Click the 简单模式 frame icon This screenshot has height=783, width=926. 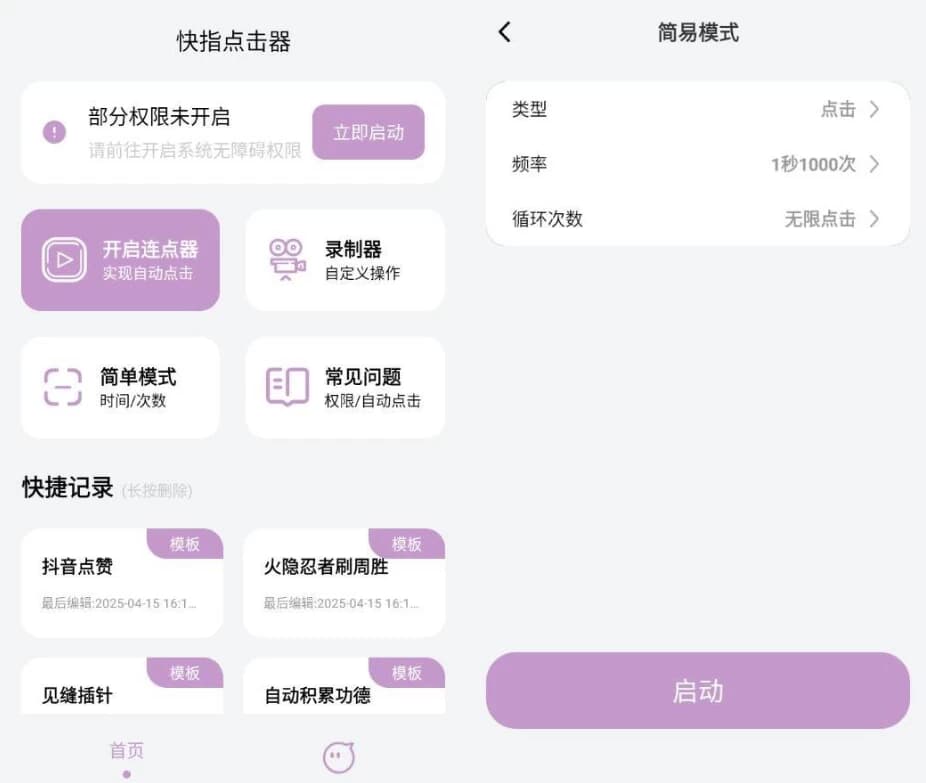pos(63,388)
